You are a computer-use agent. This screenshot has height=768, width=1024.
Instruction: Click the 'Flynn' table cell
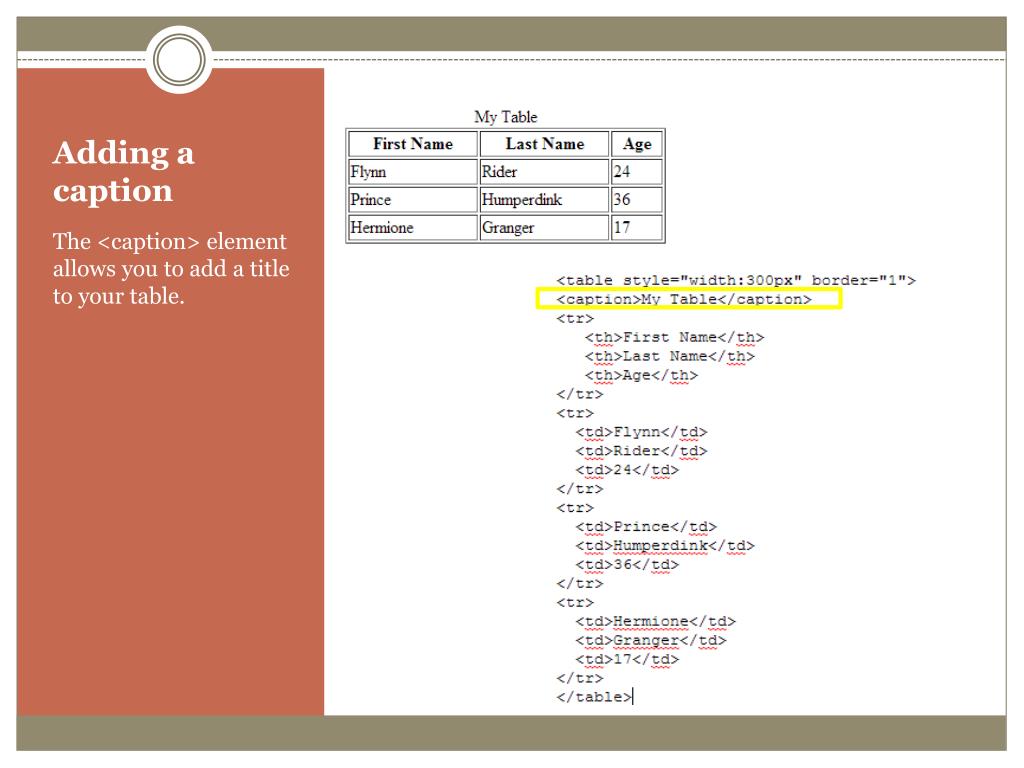[x=413, y=172]
